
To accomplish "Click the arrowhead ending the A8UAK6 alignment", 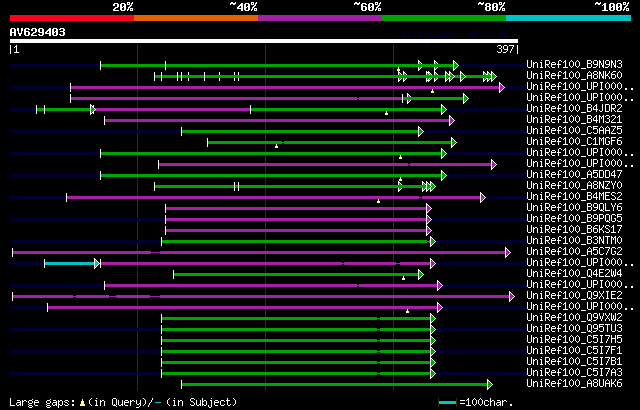I will click(x=490, y=385).
